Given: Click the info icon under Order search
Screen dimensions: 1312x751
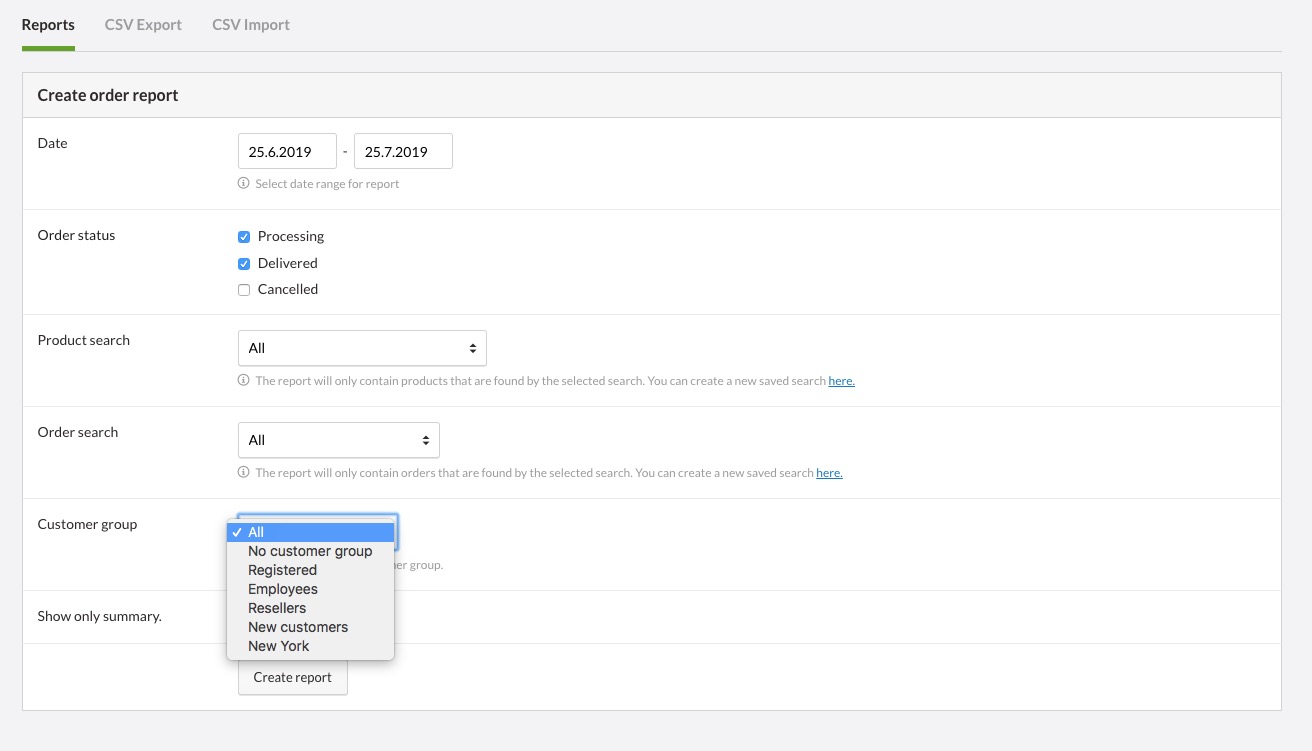Looking at the screenshot, I should tap(243, 473).
